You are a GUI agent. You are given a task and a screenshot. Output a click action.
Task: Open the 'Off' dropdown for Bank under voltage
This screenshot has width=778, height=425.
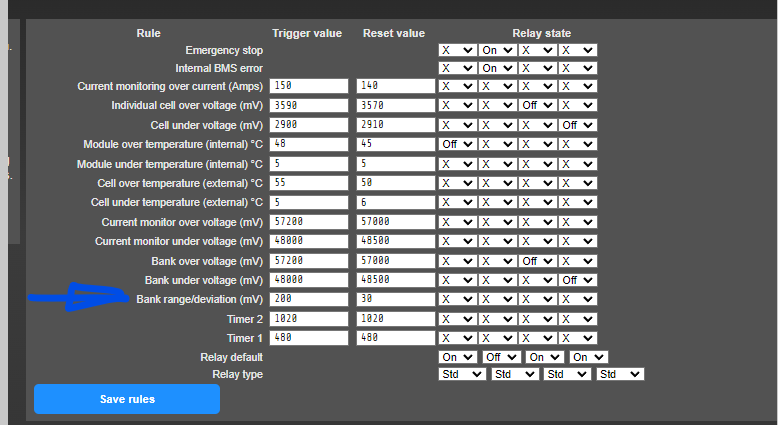point(577,280)
